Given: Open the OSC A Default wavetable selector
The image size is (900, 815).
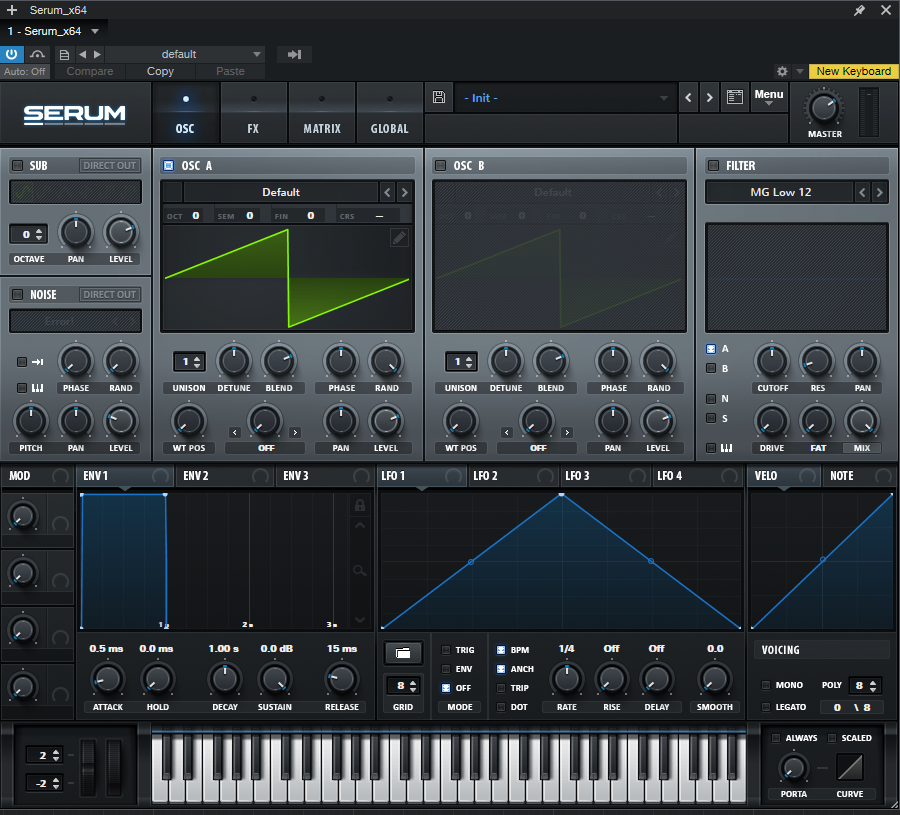Looking at the screenshot, I should pos(281,192).
